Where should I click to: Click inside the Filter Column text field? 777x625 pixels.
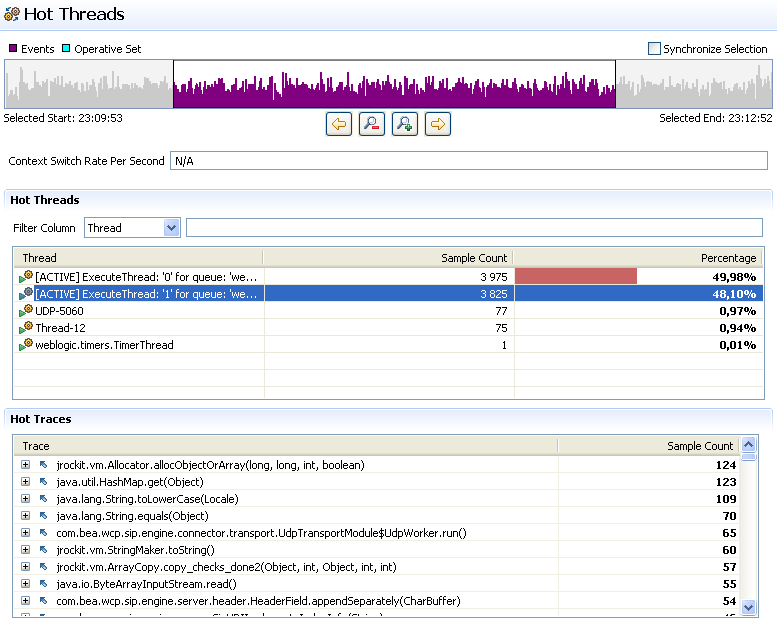(x=474, y=227)
